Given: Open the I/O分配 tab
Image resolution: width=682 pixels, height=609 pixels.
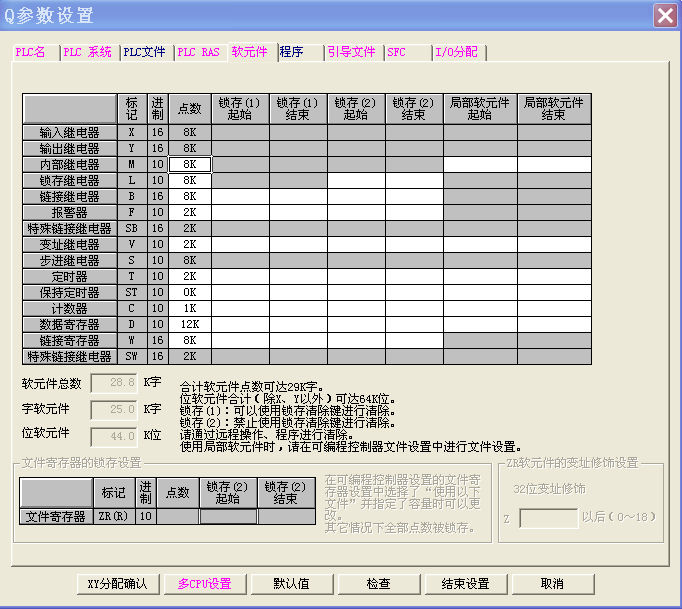Looking at the screenshot, I should [x=457, y=52].
